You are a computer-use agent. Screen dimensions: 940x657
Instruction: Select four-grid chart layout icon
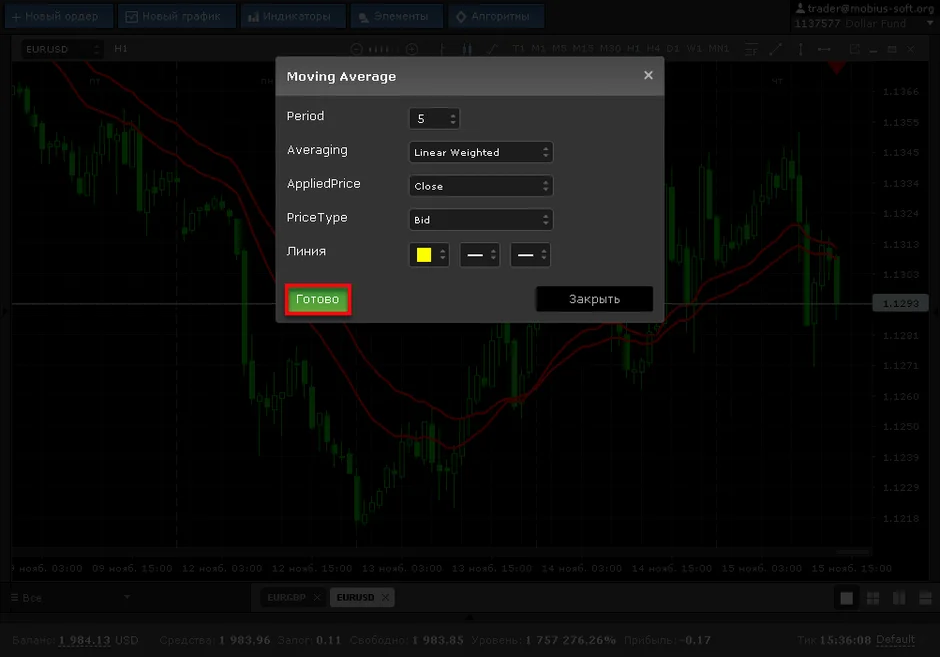click(873, 598)
